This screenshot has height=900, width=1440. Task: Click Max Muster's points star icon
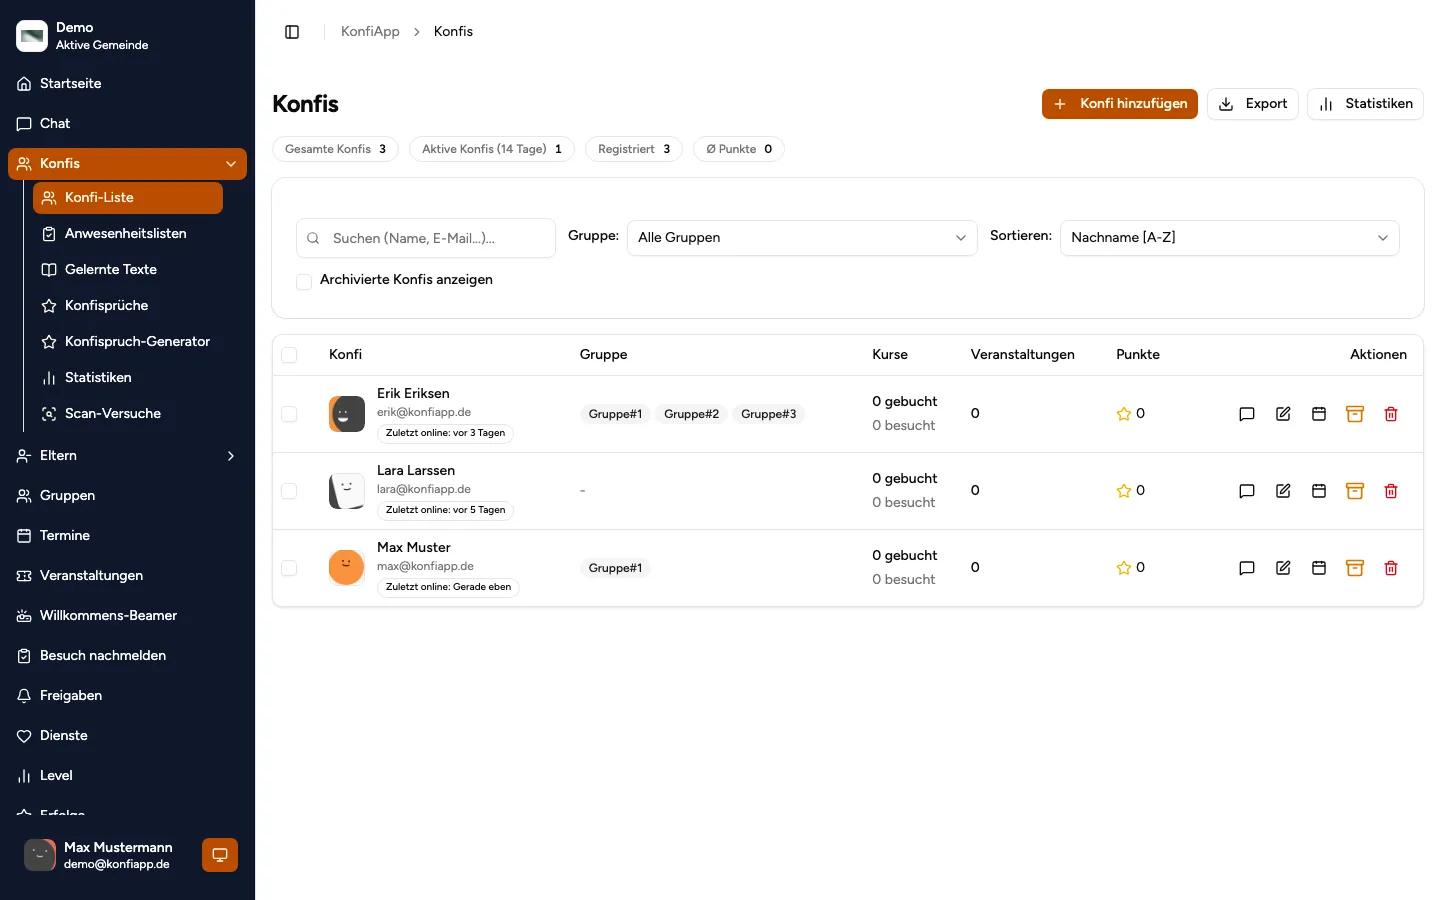1124,568
